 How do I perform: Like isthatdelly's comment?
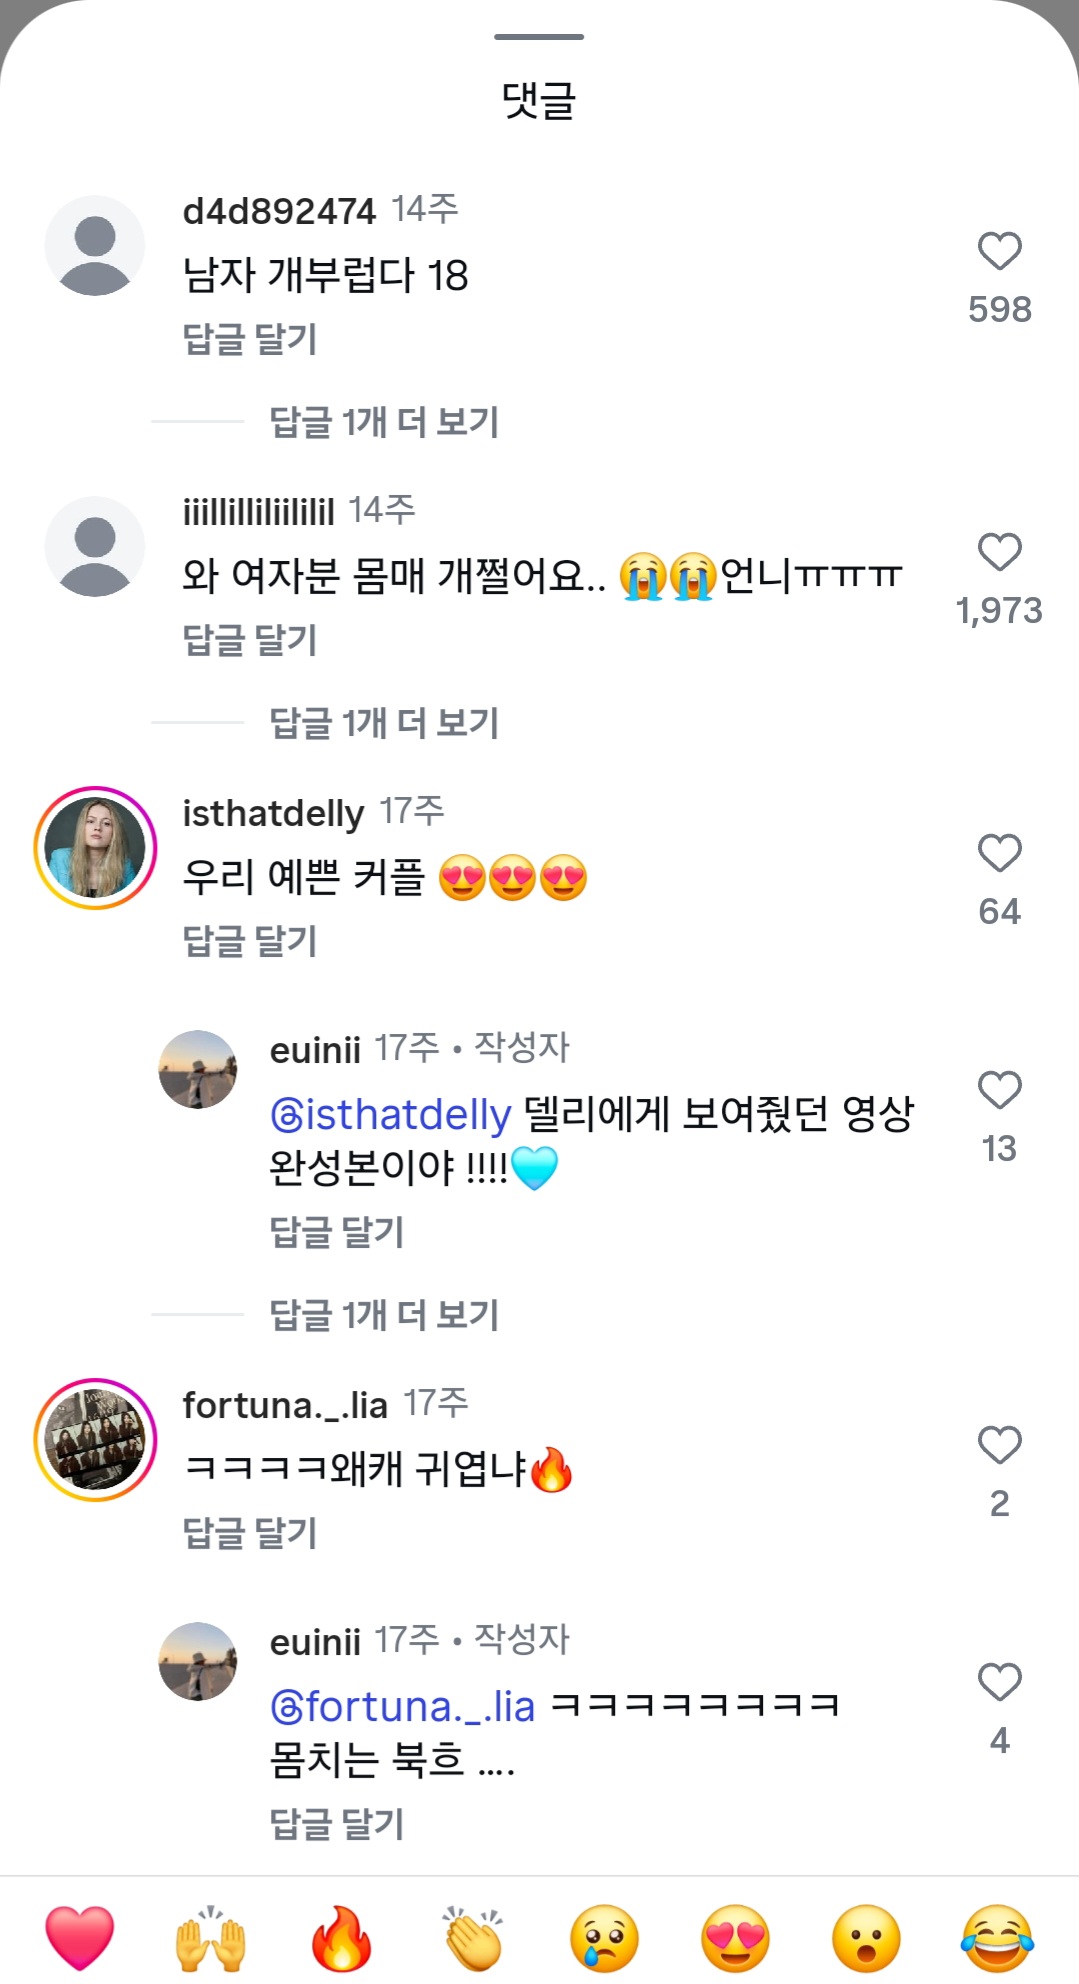pyautogui.click(x=999, y=853)
